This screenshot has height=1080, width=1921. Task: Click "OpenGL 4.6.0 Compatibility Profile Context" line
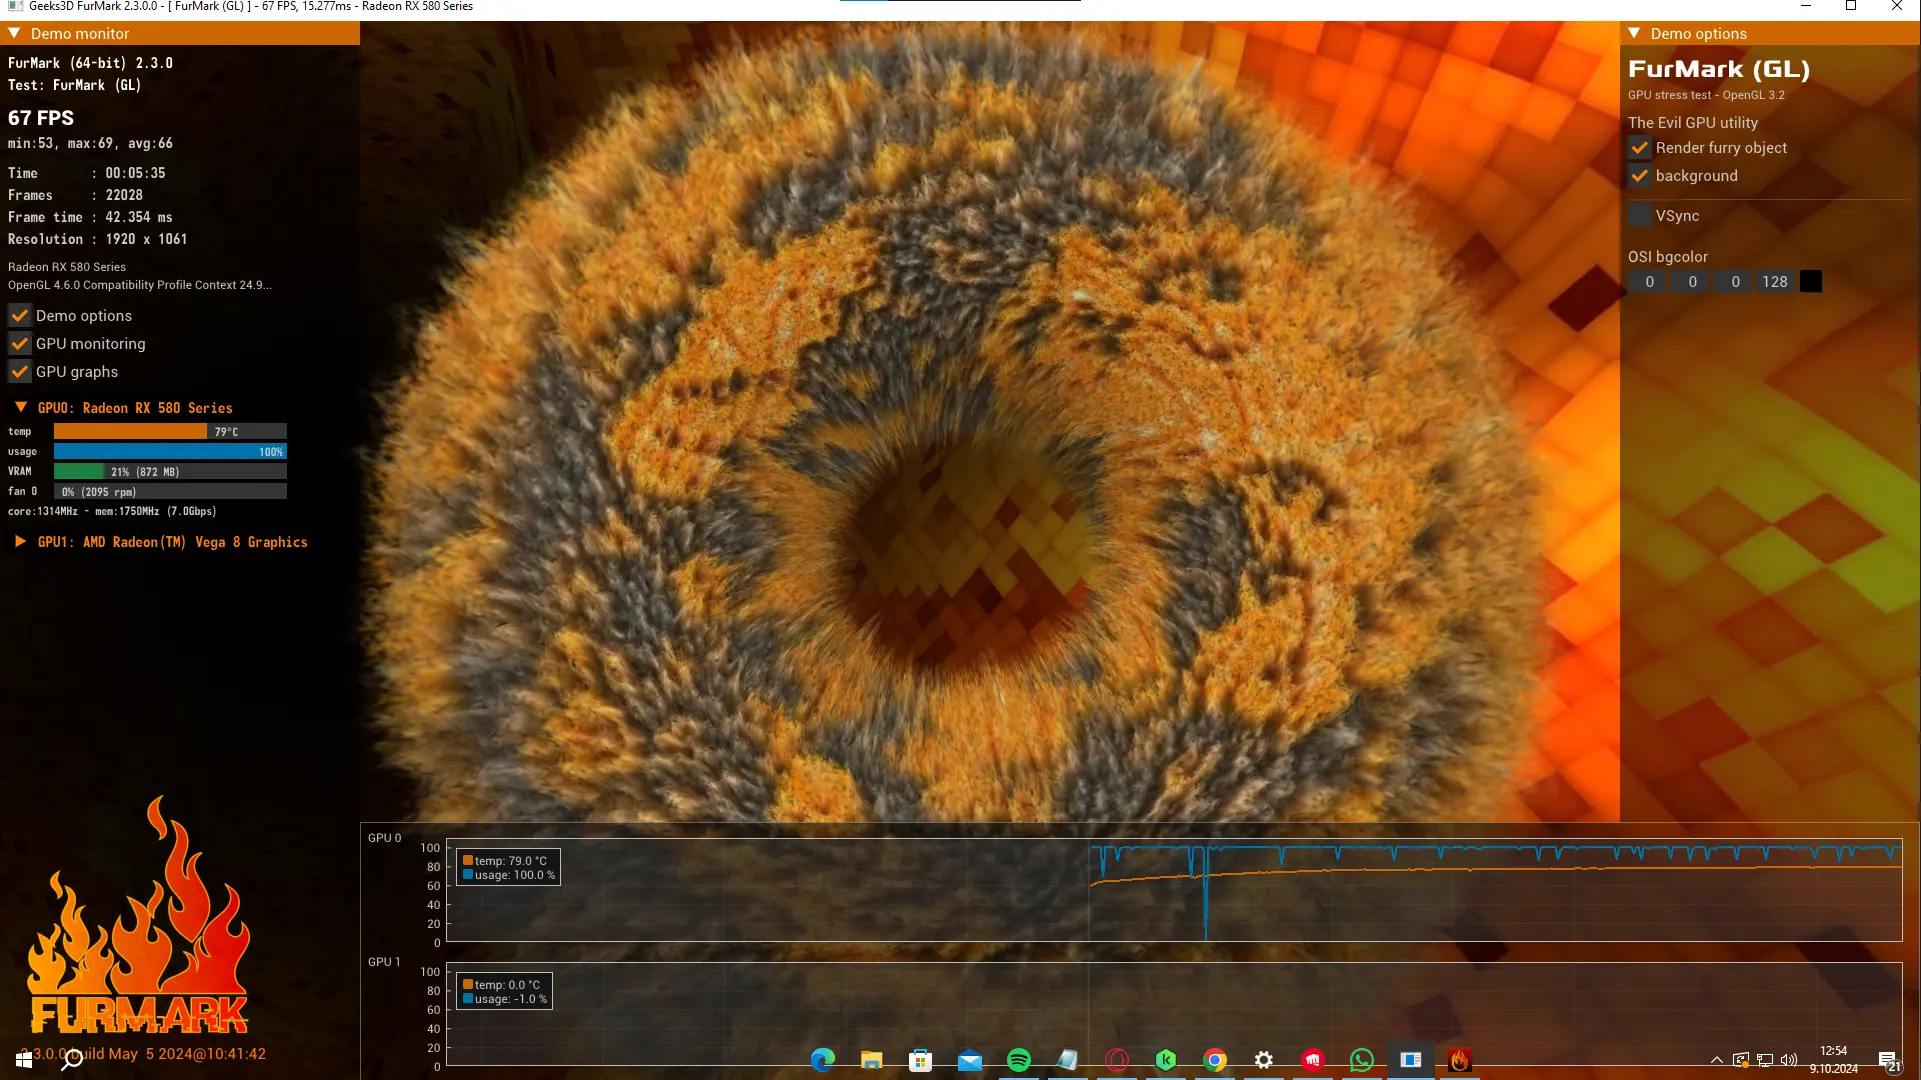point(140,286)
